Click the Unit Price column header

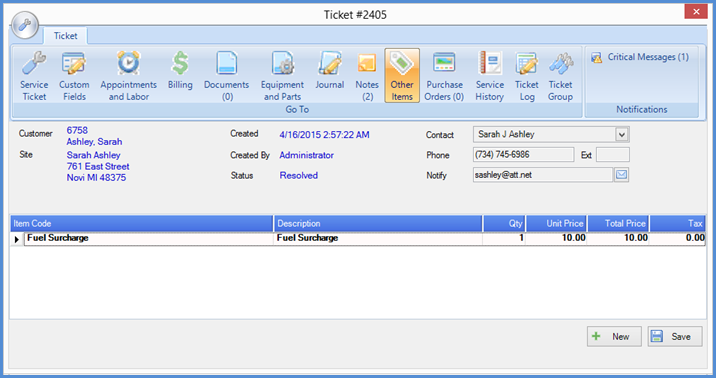point(557,223)
